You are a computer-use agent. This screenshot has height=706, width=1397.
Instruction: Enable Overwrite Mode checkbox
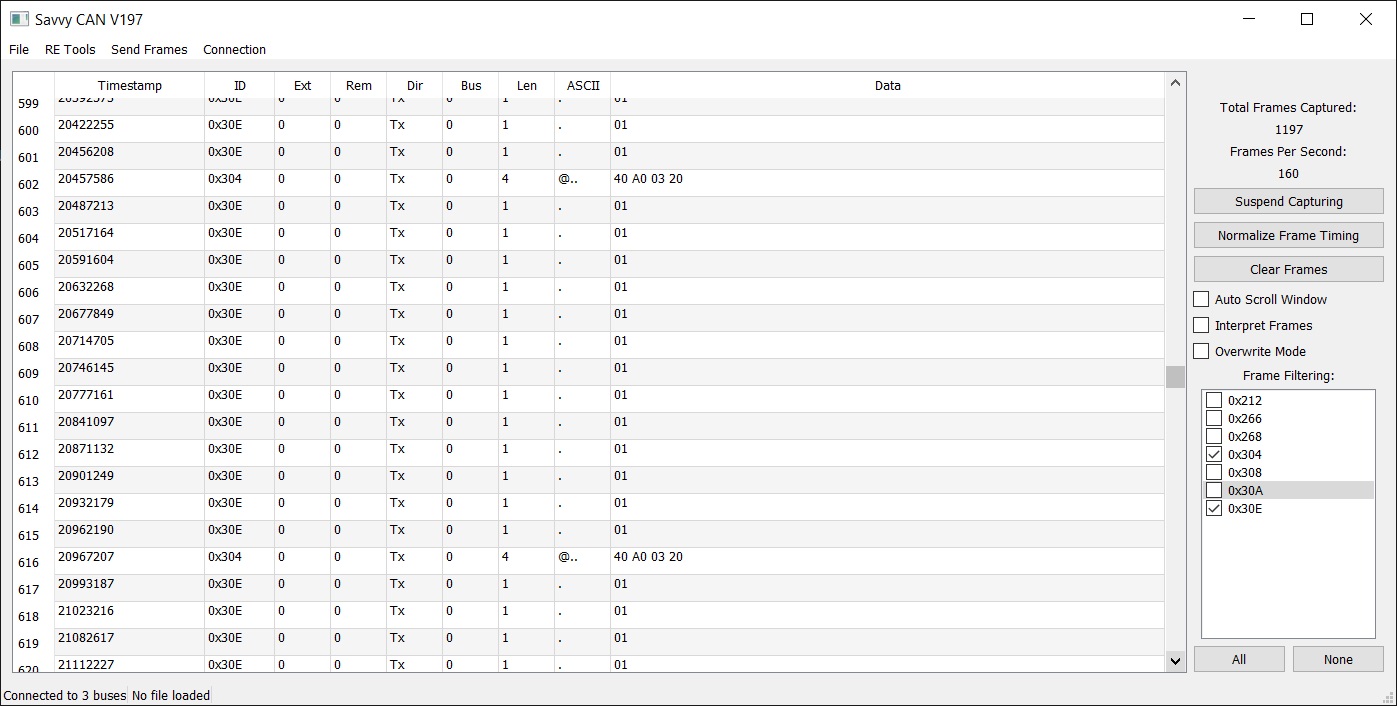(1202, 351)
